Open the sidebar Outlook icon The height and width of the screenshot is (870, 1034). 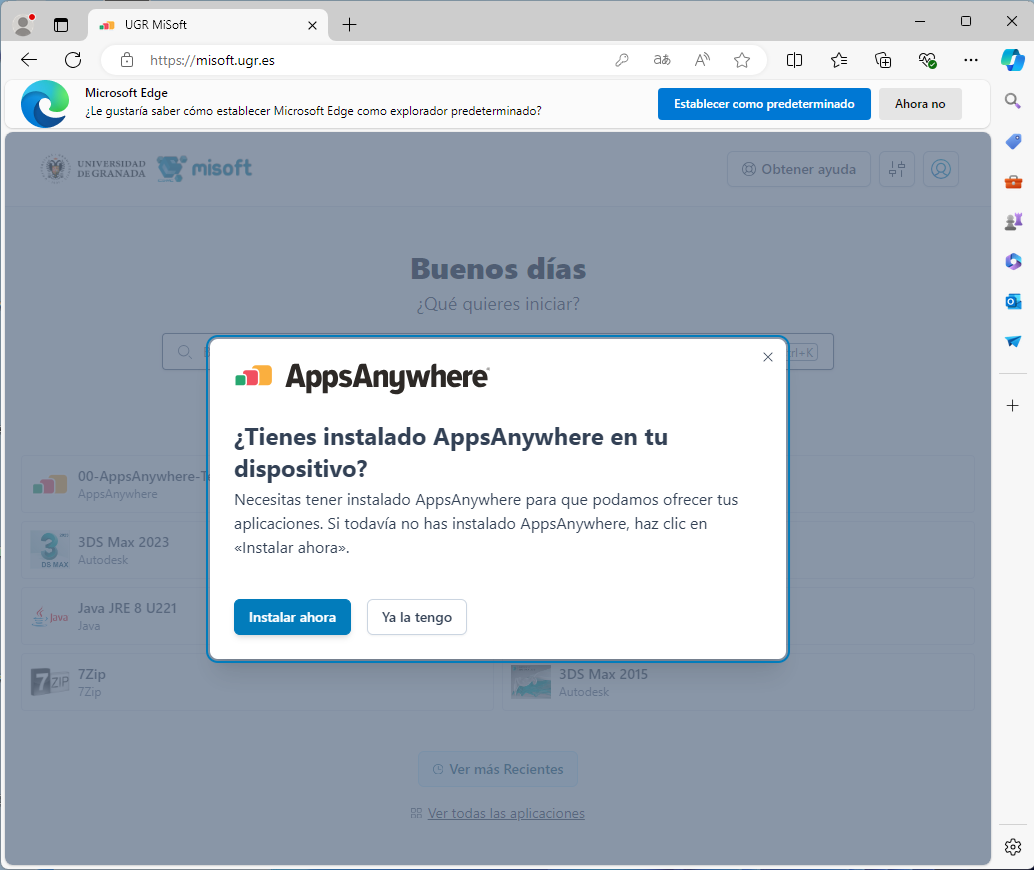point(1013,301)
